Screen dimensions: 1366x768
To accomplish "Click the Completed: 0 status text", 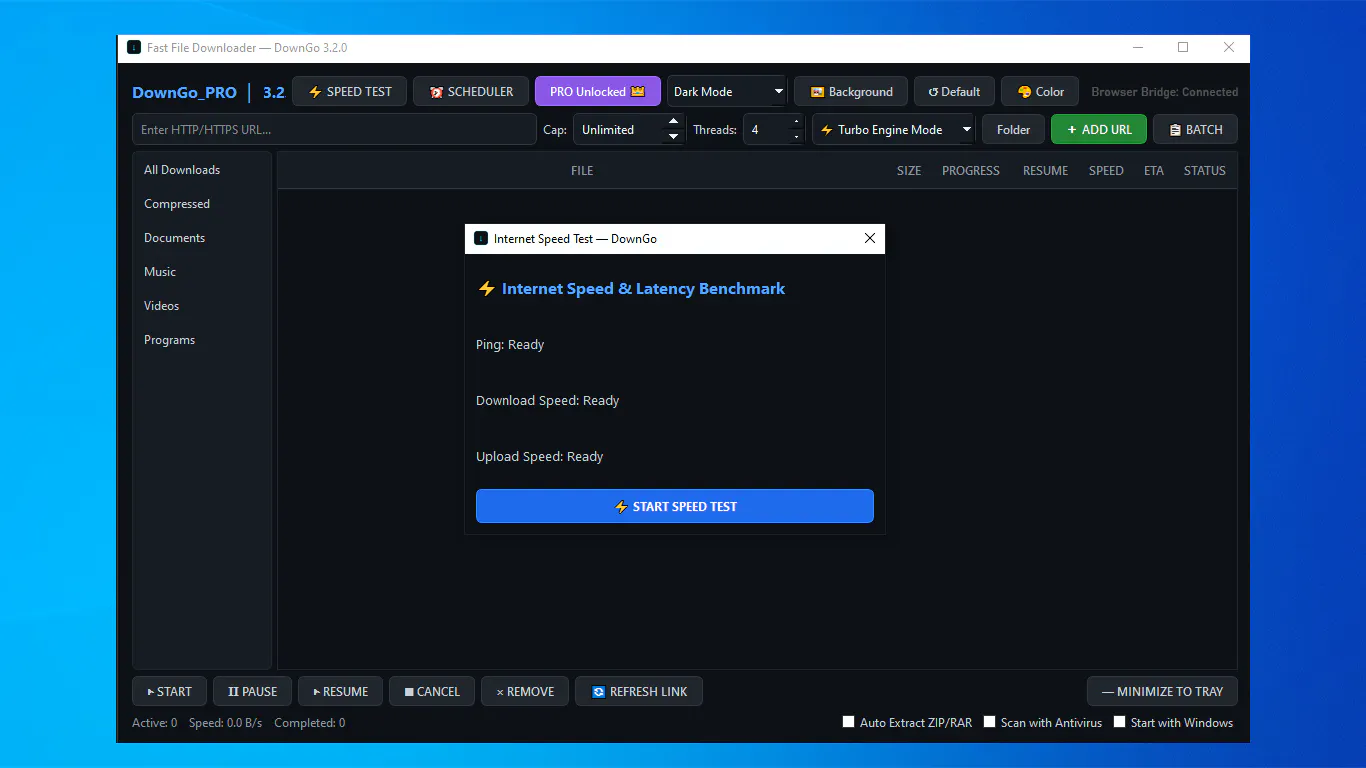I will click(x=309, y=722).
